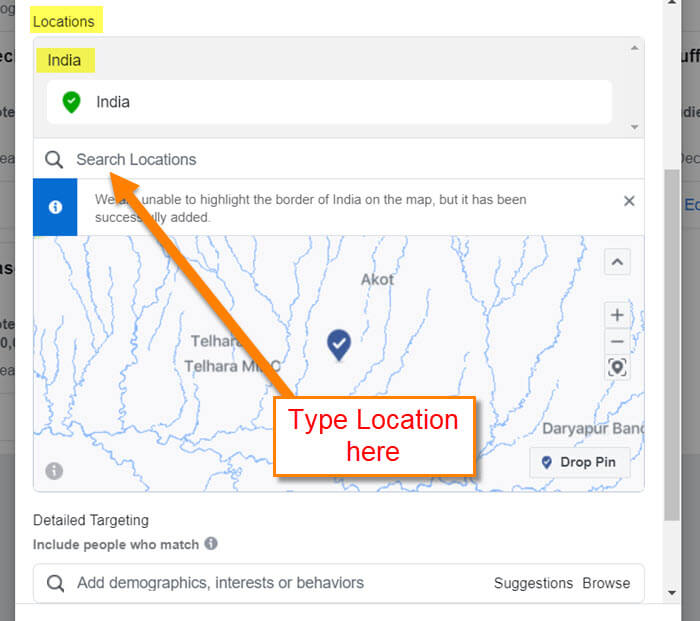The height and width of the screenshot is (621, 700).
Task: Click the gray info icon at the map's corner
Action: [x=54, y=471]
